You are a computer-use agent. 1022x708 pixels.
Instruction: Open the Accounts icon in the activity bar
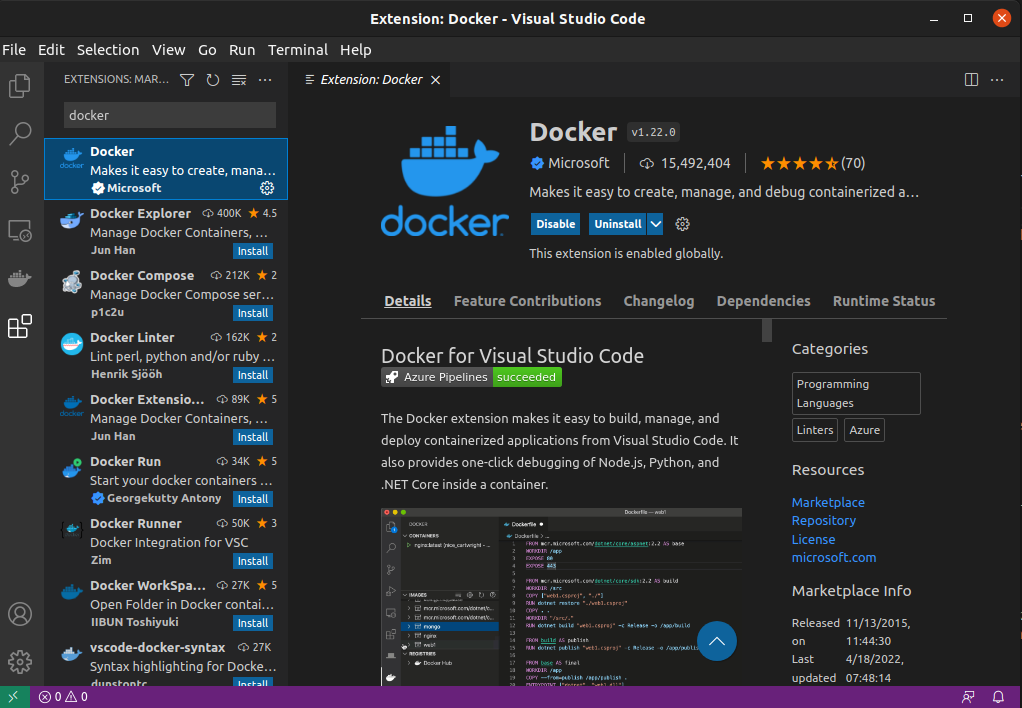(x=20, y=614)
